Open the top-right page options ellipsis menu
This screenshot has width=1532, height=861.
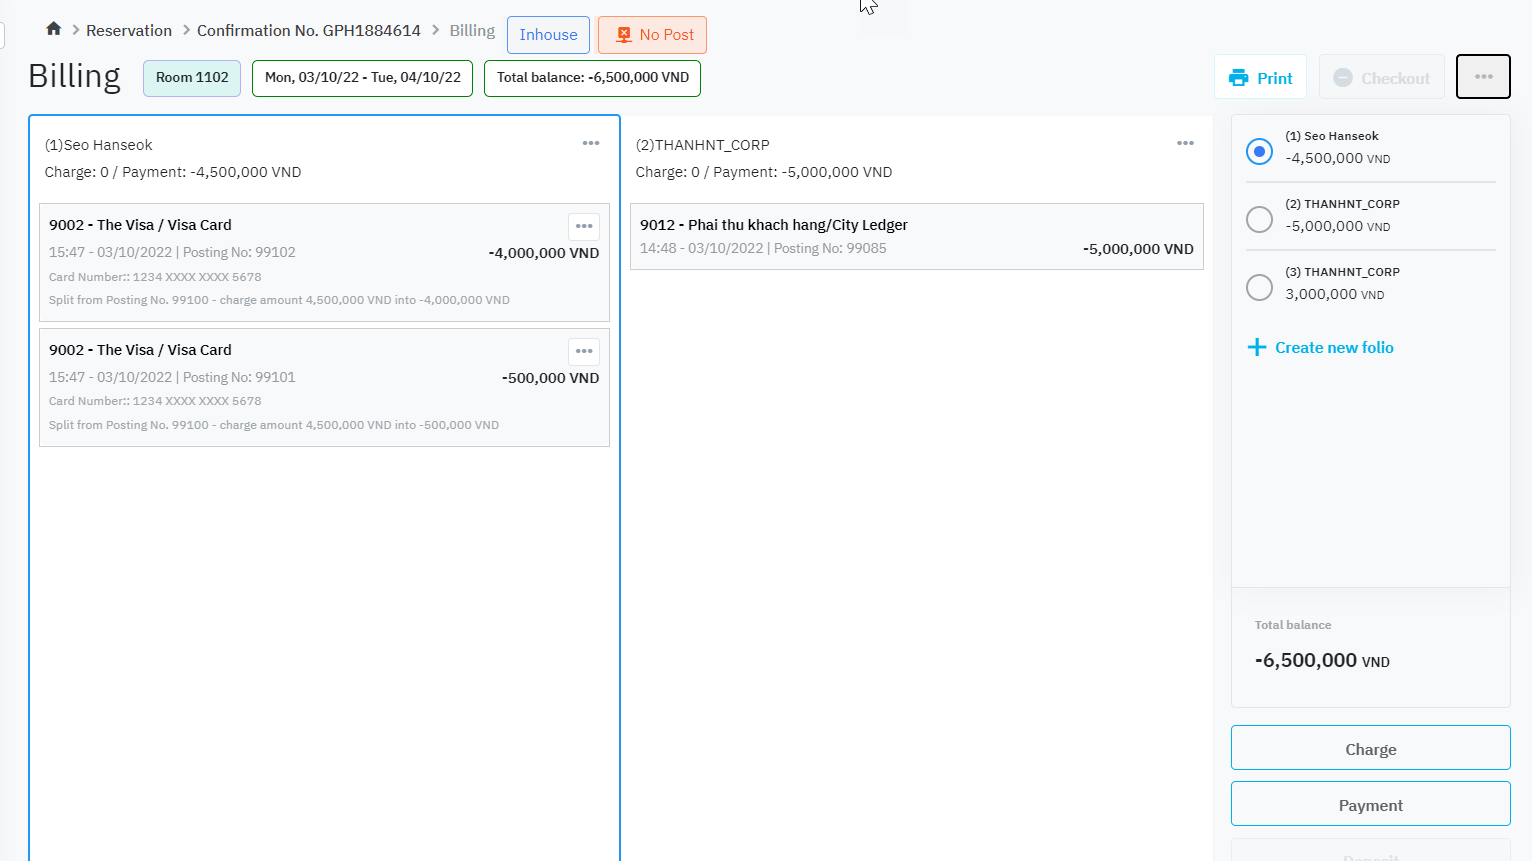point(1483,77)
